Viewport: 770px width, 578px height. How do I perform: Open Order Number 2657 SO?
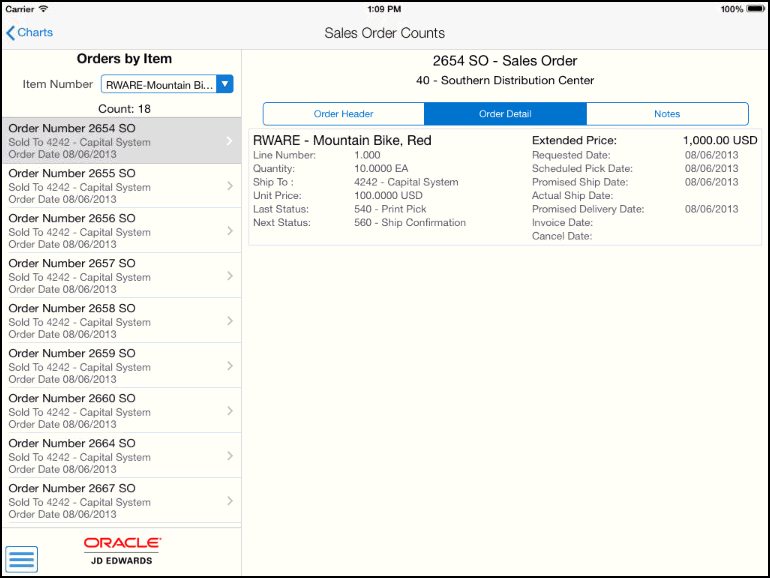[121, 276]
